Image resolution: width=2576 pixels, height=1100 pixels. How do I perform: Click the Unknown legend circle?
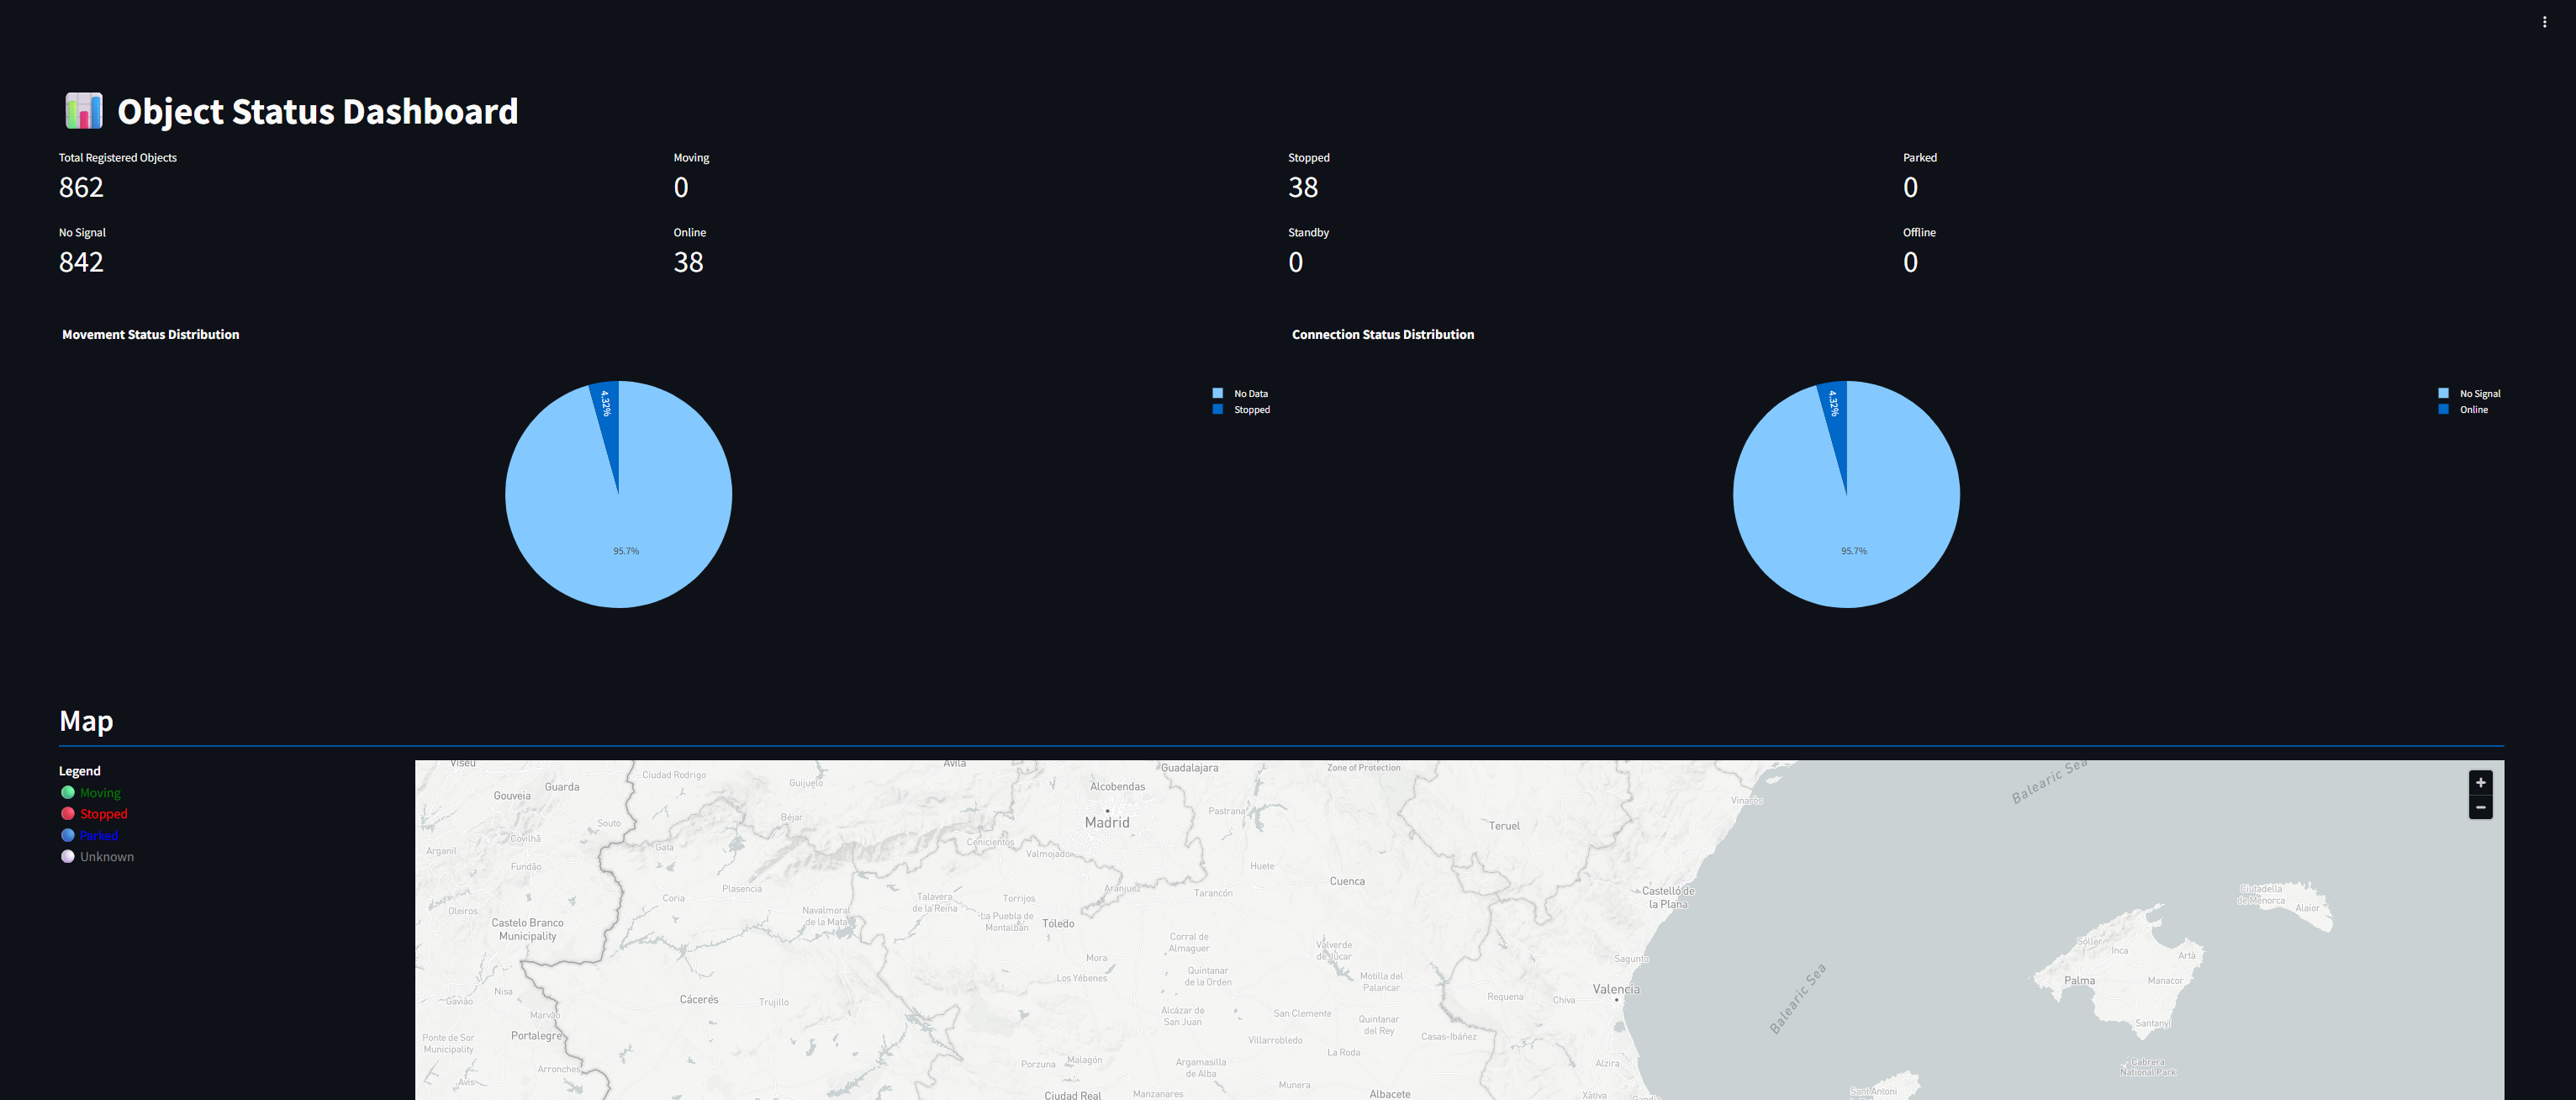[68, 857]
